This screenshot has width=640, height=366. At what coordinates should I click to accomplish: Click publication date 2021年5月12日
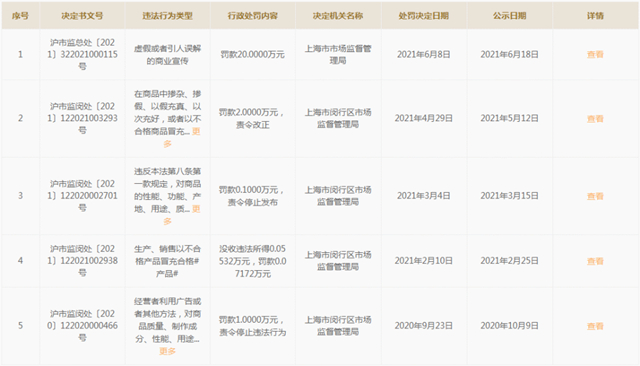pos(509,118)
